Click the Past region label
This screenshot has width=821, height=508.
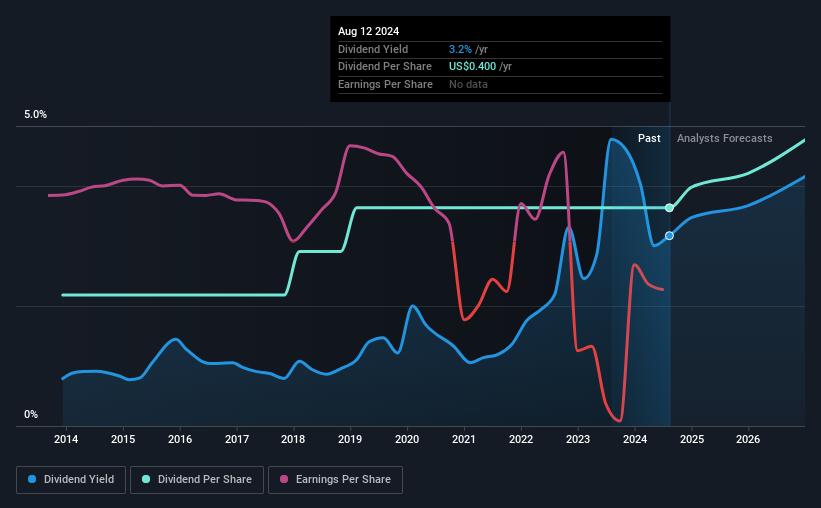649,138
